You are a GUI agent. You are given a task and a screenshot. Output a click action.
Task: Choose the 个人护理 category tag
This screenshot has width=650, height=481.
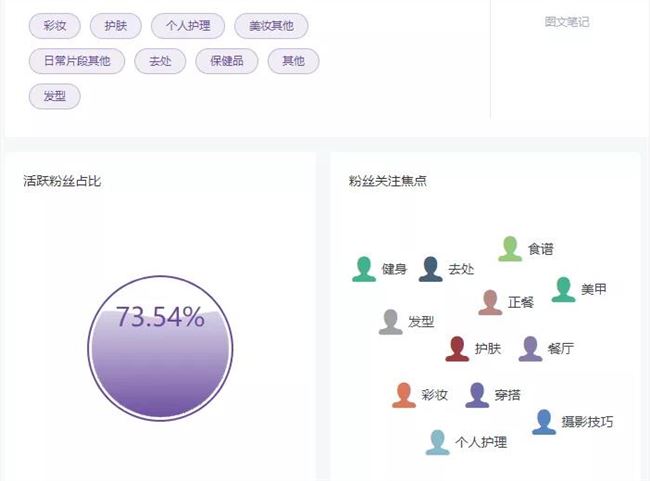[x=188, y=26]
